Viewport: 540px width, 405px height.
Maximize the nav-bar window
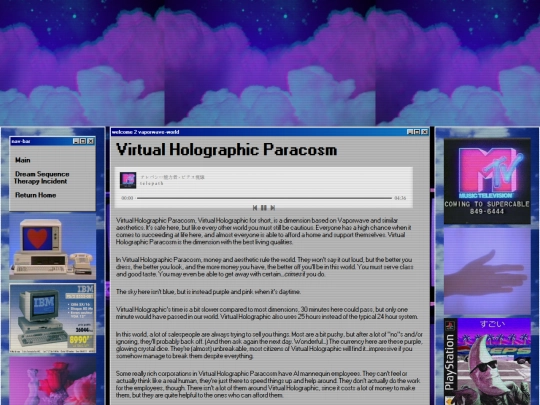(x=83, y=141)
